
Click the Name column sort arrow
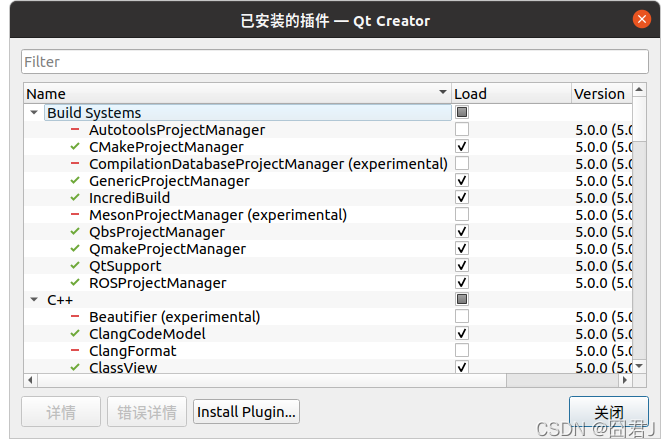pyautogui.click(x=443, y=93)
